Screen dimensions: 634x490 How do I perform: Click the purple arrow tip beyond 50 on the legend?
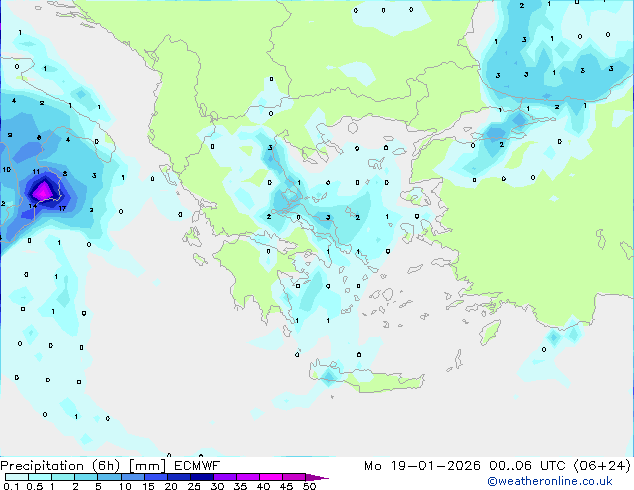(x=317, y=477)
